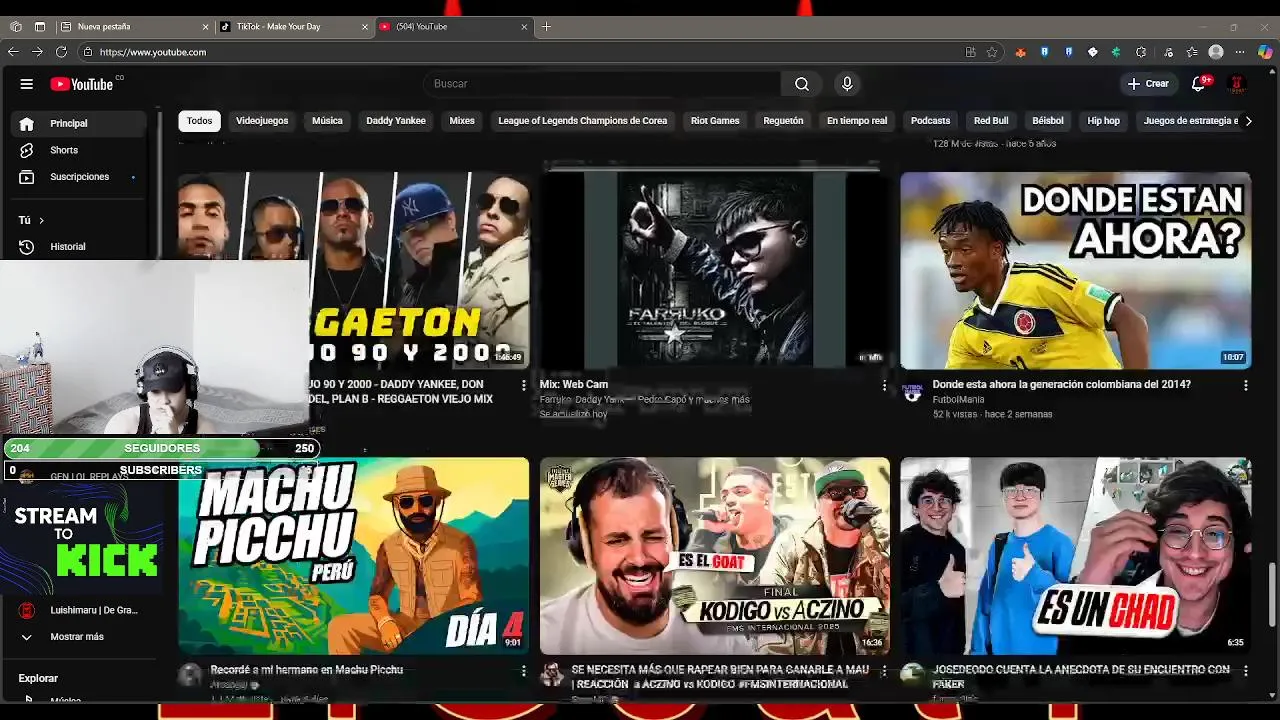Add page to favorites with star icon
Screen dimensions: 1280x720
[x=992, y=52]
